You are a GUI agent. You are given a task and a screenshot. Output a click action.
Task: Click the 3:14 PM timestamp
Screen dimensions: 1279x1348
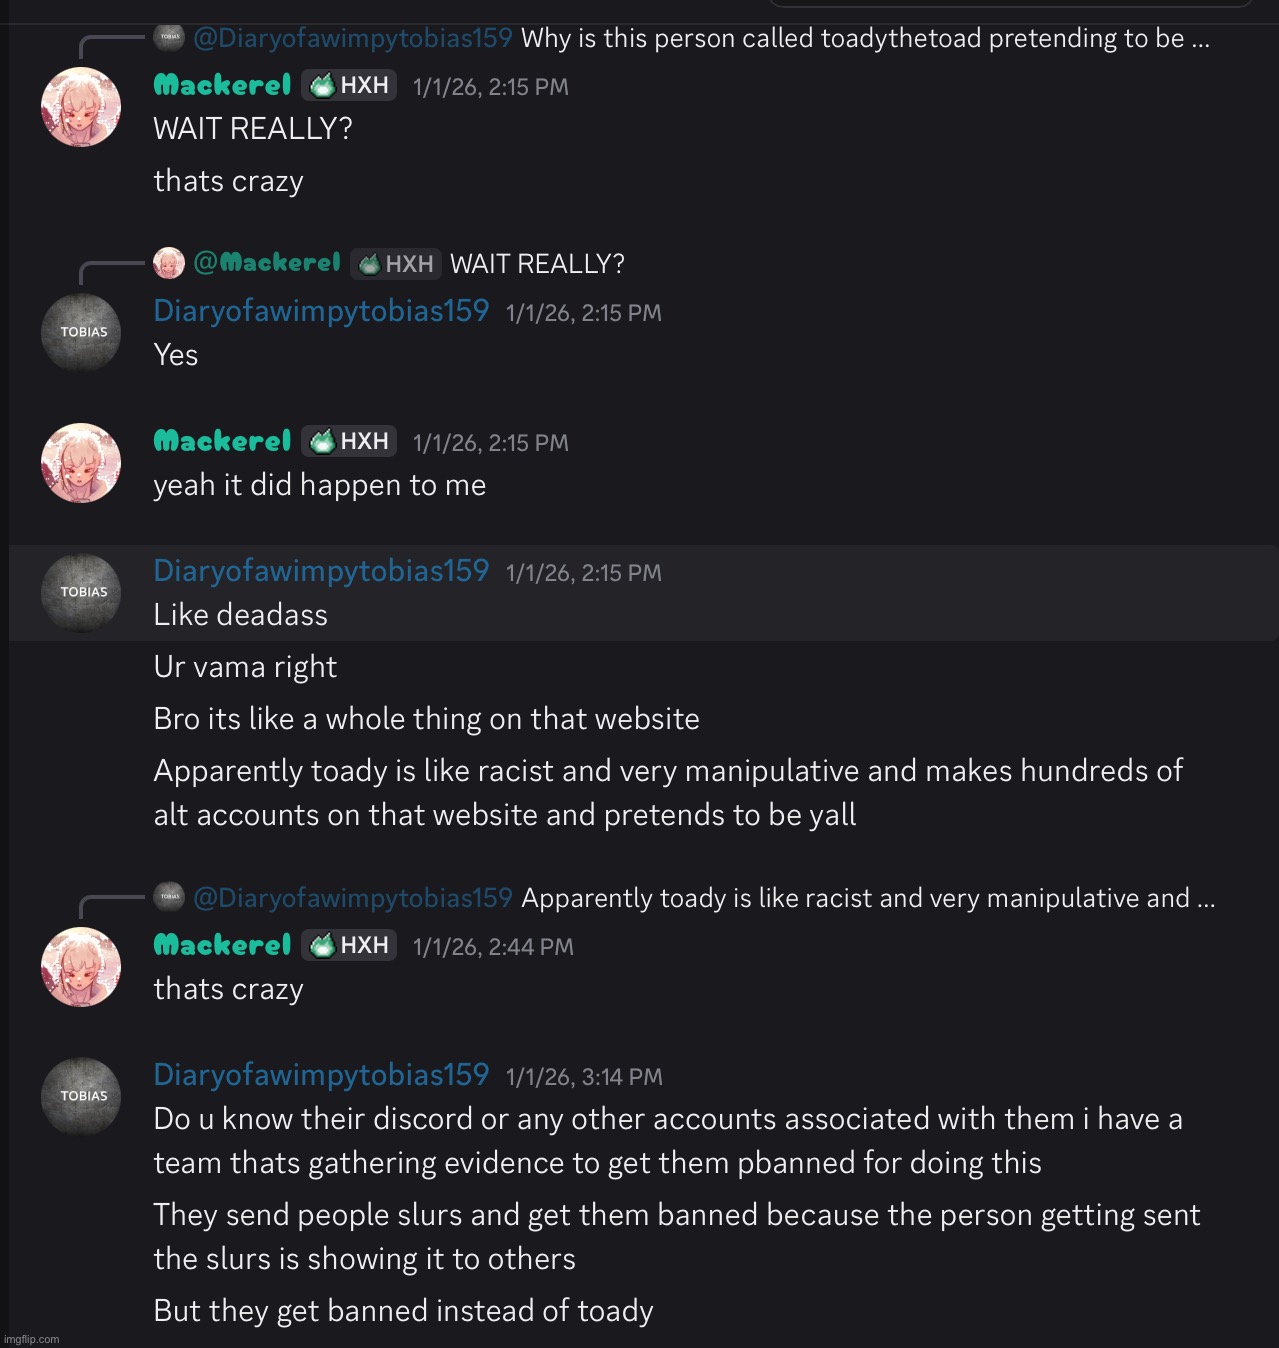click(x=584, y=1077)
